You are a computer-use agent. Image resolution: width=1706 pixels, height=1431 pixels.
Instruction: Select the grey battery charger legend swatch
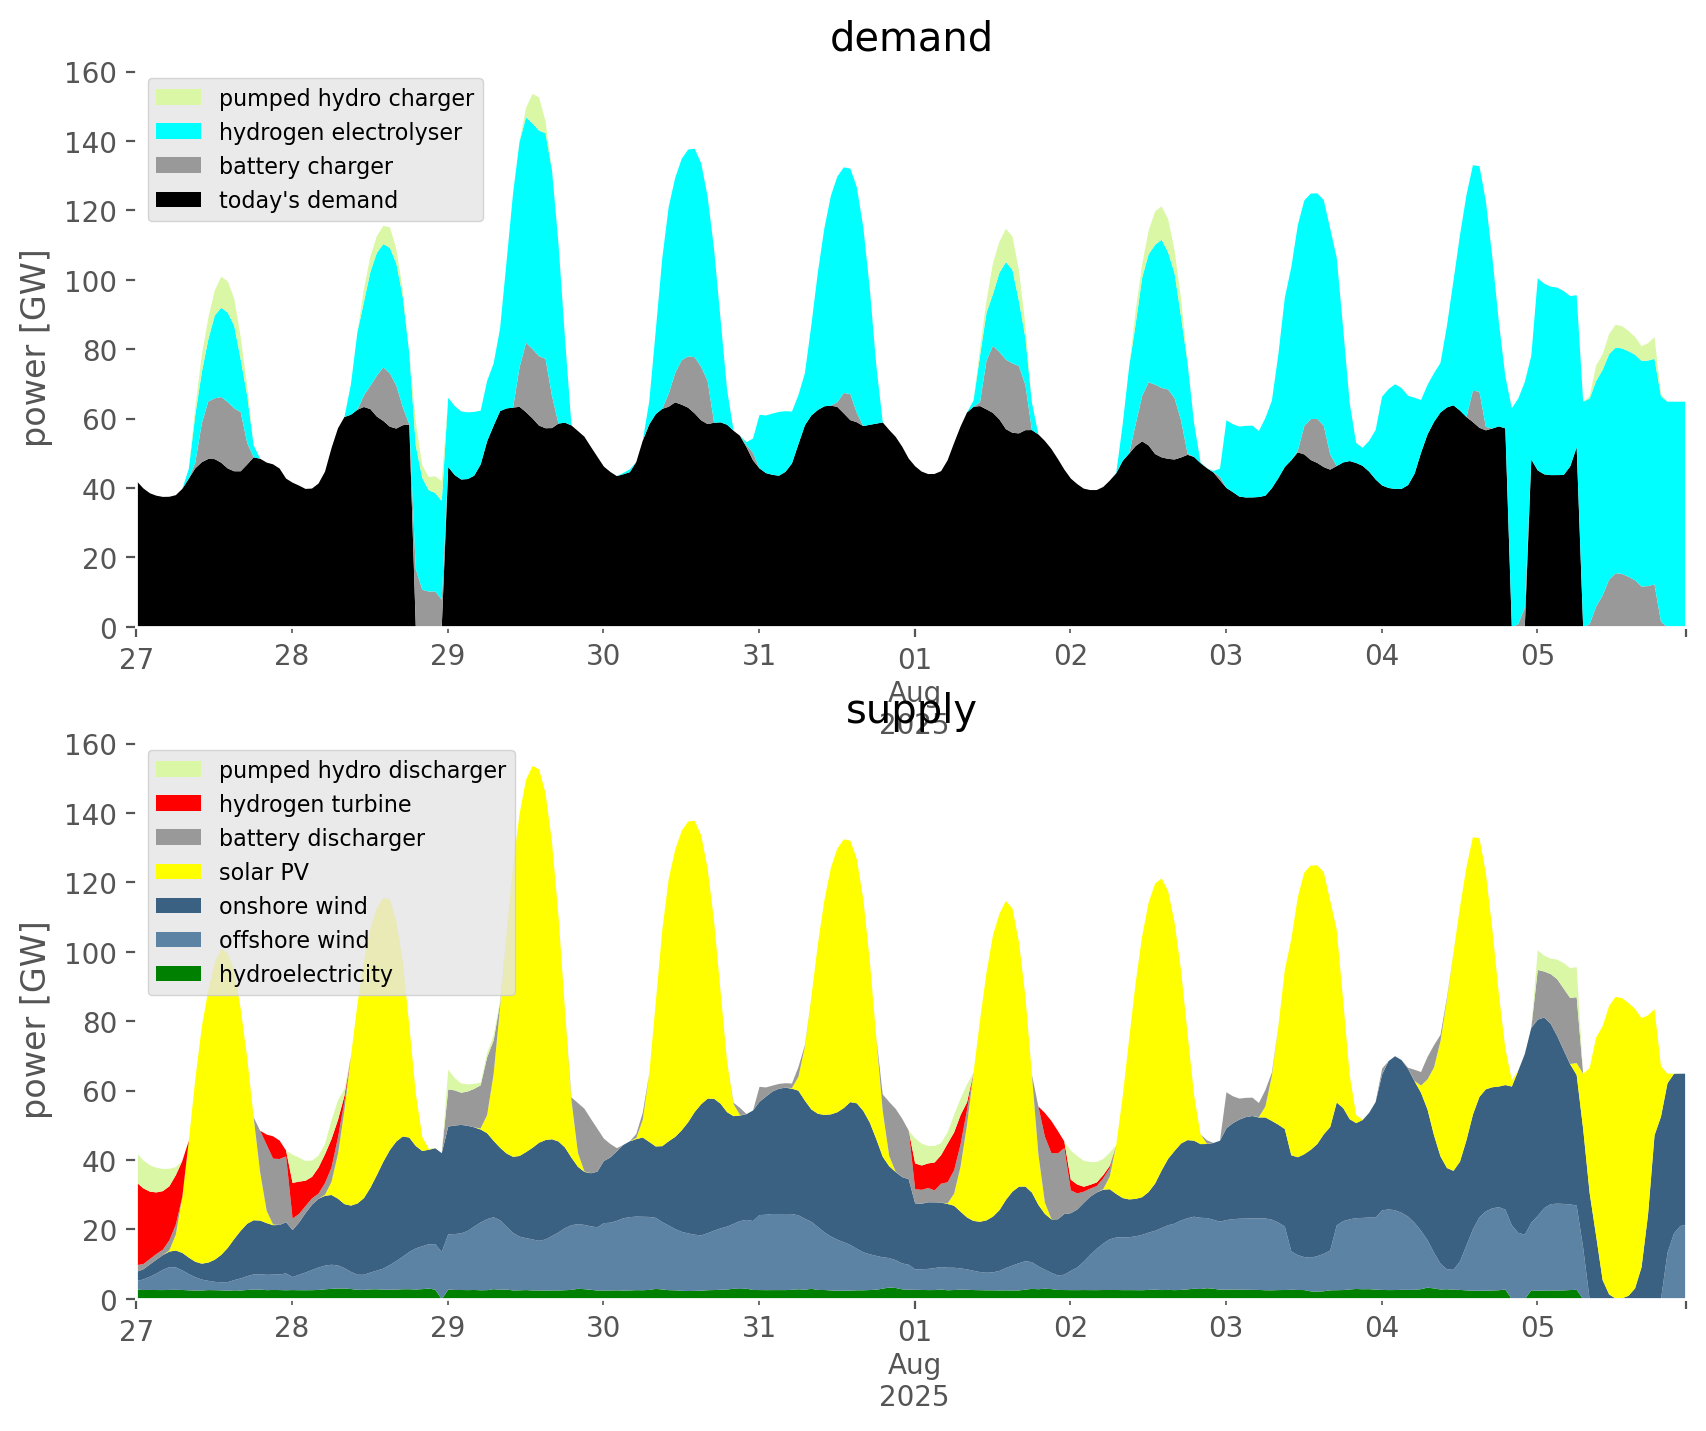[x=179, y=166]
